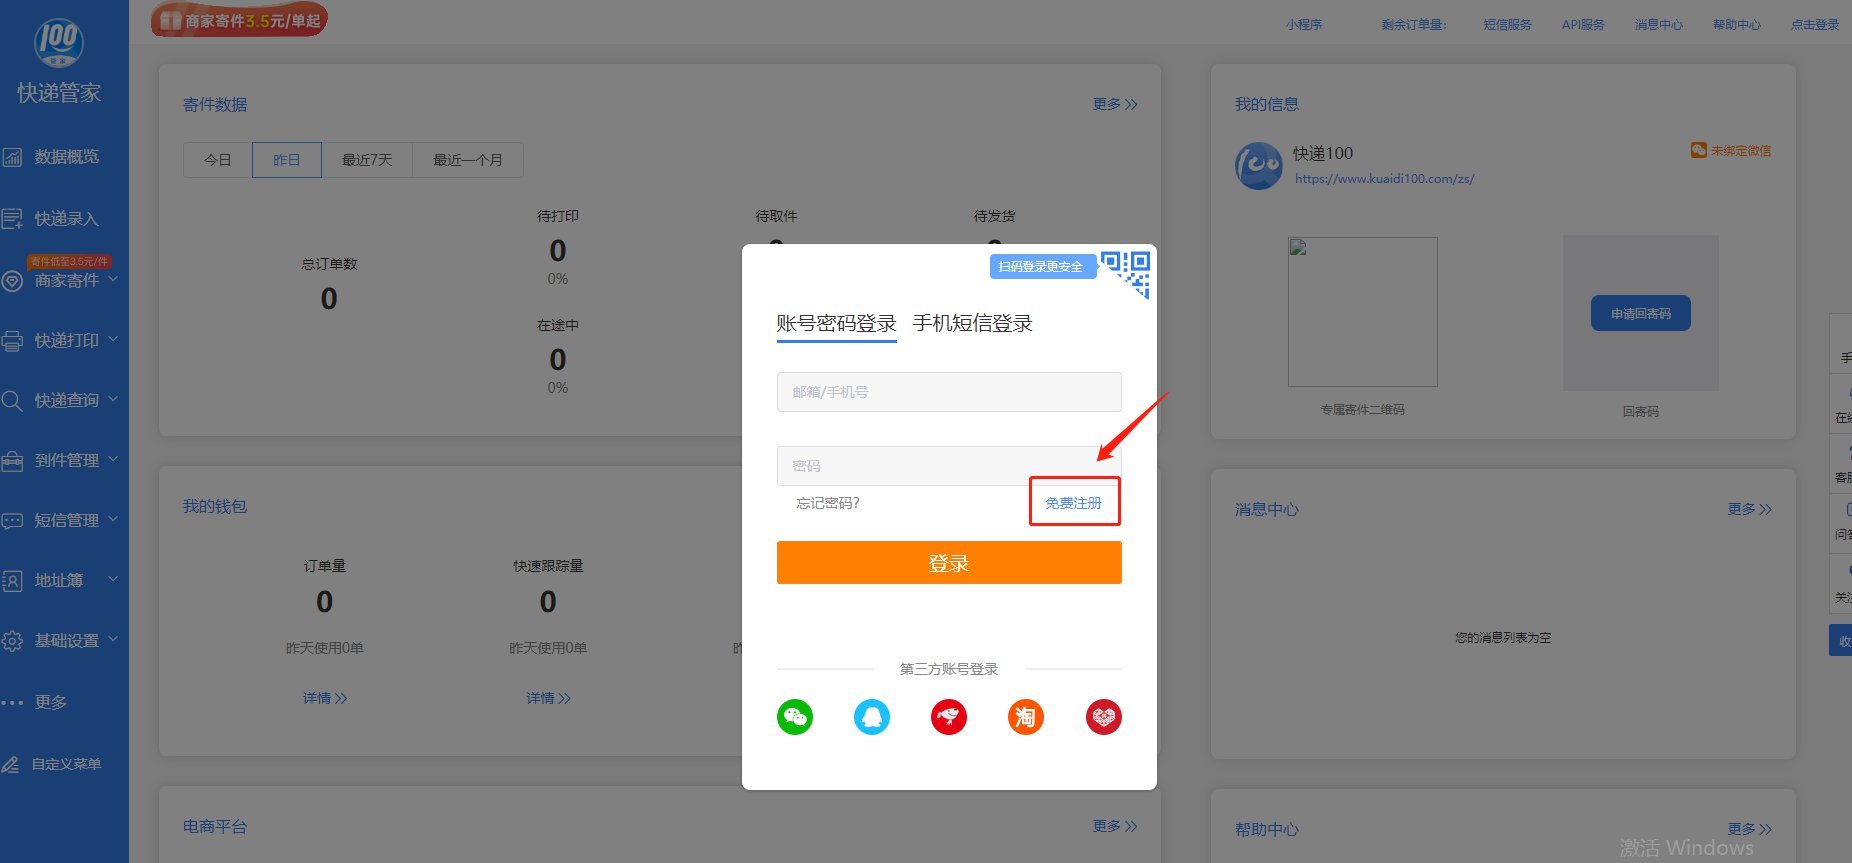
Task: Select the 最近一个月 date filter
Action: [468, 160]
